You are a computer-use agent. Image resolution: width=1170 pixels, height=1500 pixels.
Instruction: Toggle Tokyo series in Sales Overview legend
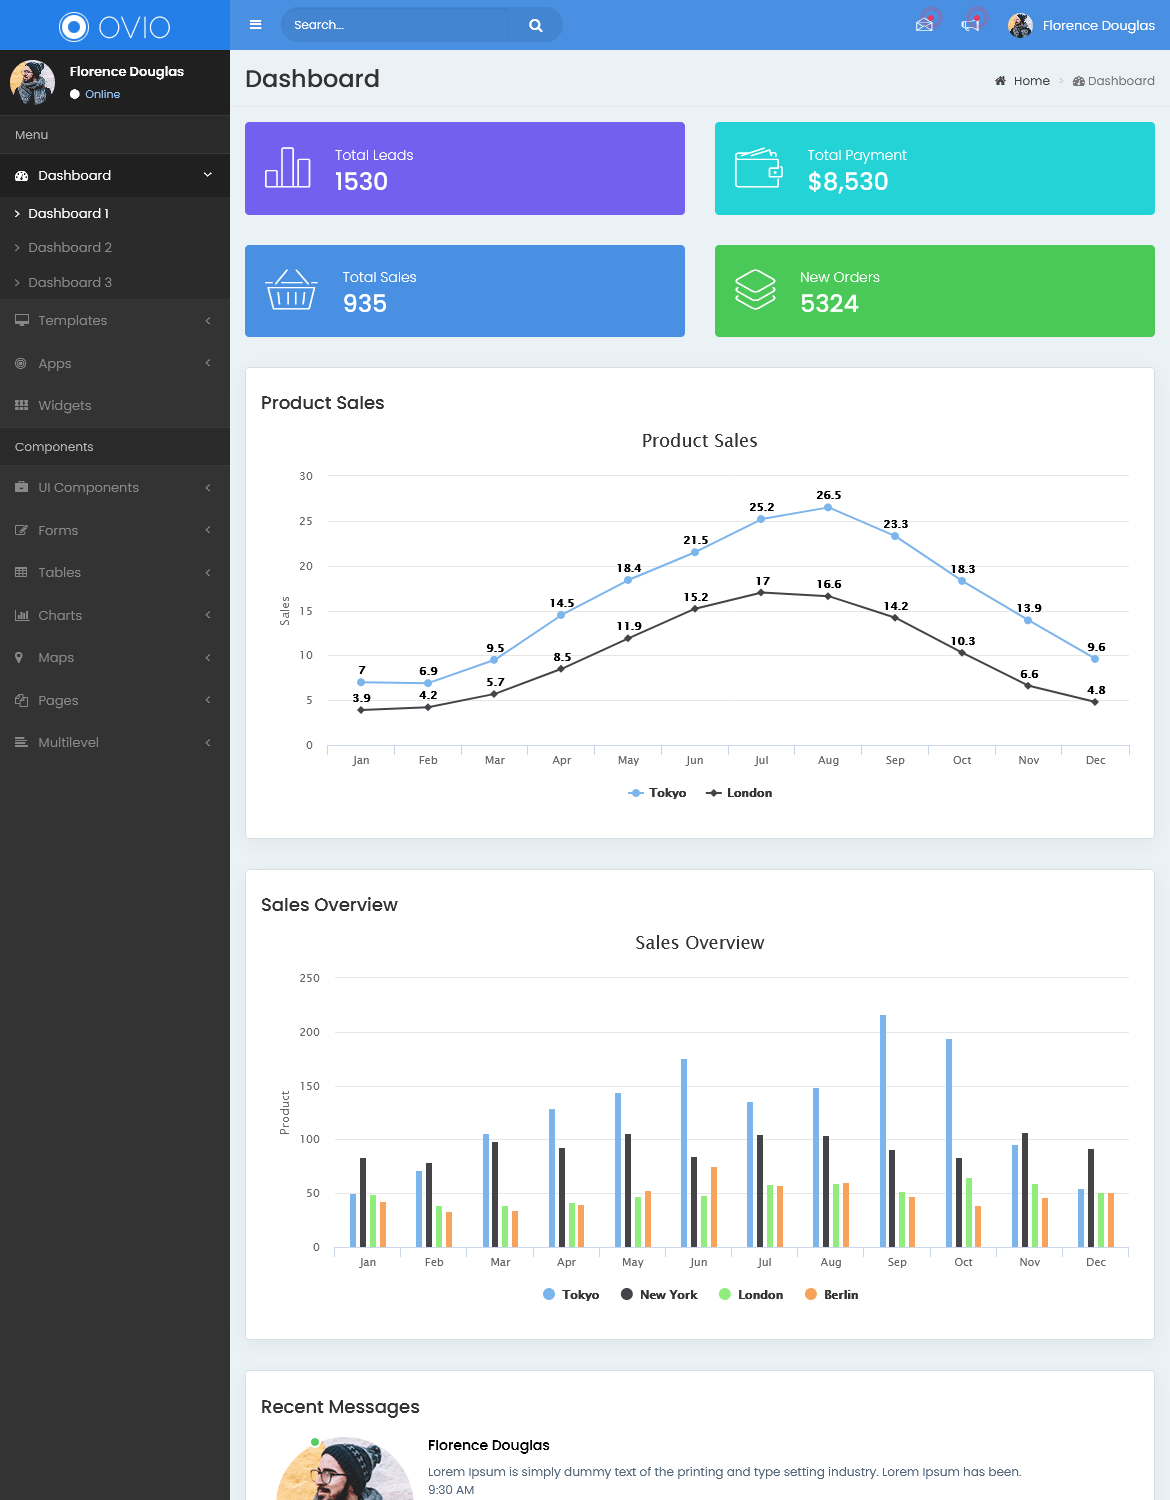pyautogui.click(x=571, y=1294)
